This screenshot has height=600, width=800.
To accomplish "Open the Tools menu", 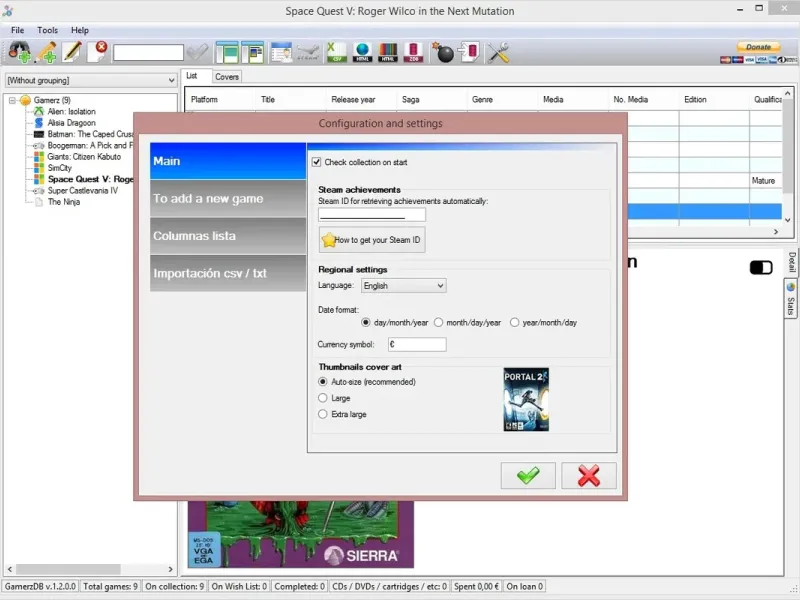I will point(47,30).
